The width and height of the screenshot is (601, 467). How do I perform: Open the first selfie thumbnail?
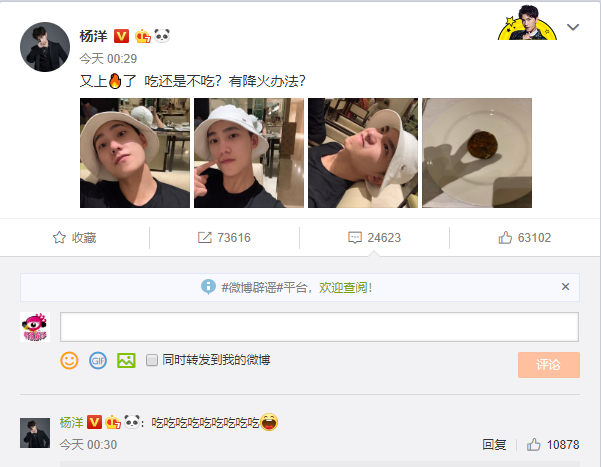[x=135, y=153]
